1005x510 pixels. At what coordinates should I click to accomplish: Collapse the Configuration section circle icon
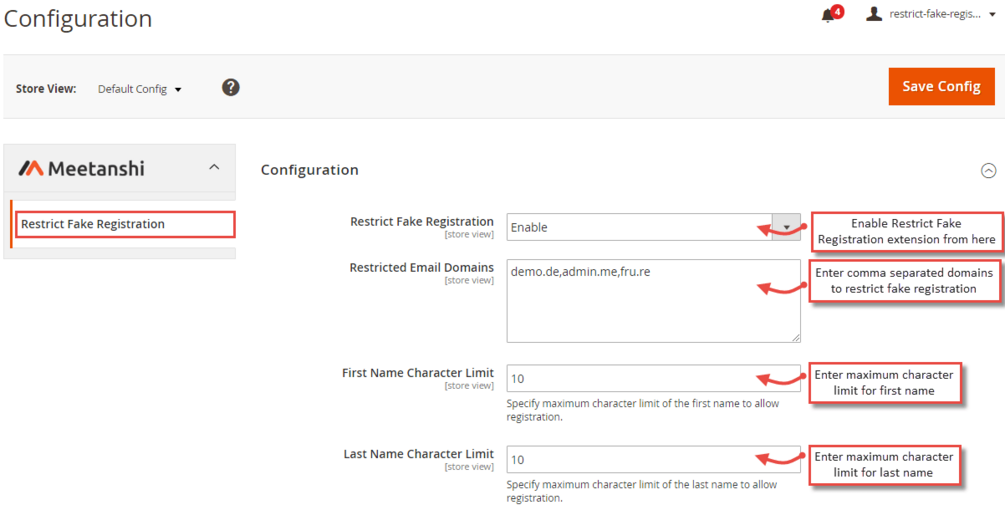(x=988, y=171)
